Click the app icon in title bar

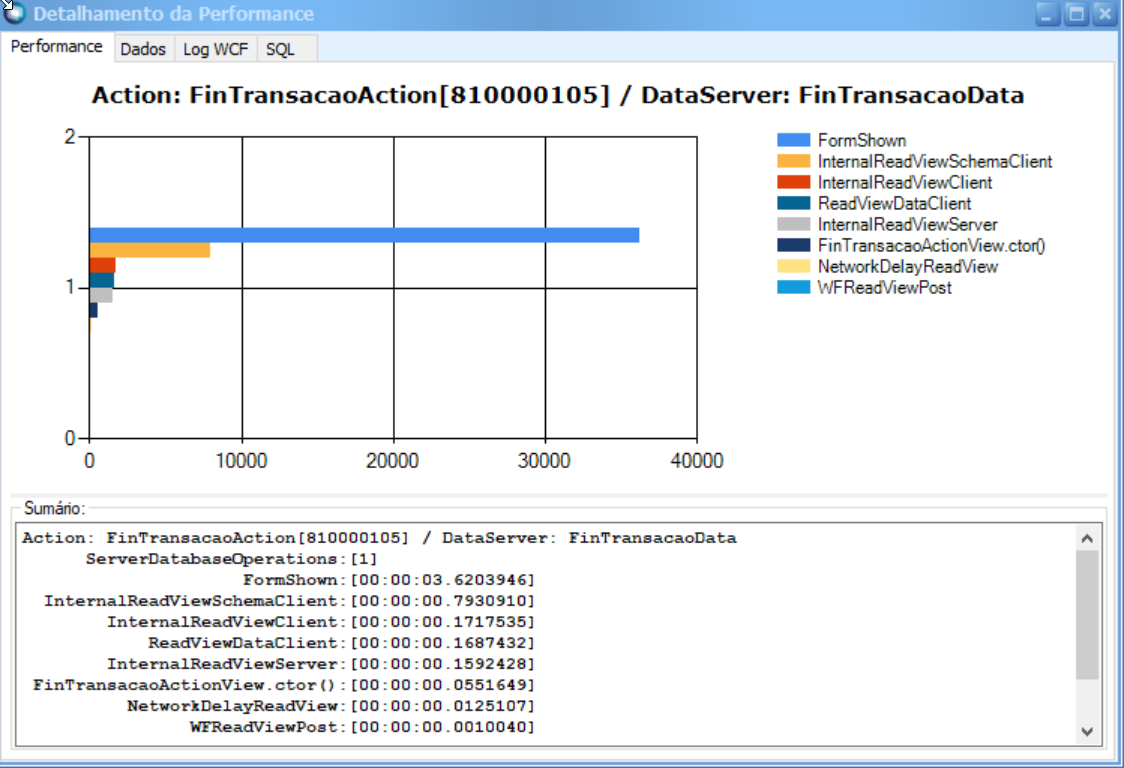pos(14,13)
